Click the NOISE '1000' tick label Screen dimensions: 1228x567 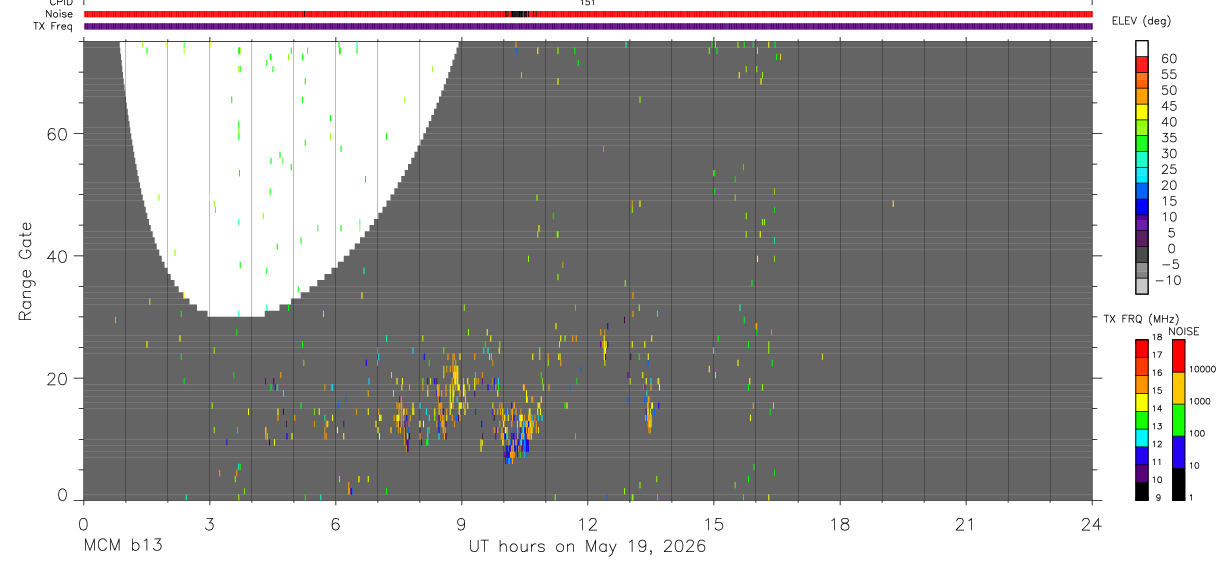1200,402
